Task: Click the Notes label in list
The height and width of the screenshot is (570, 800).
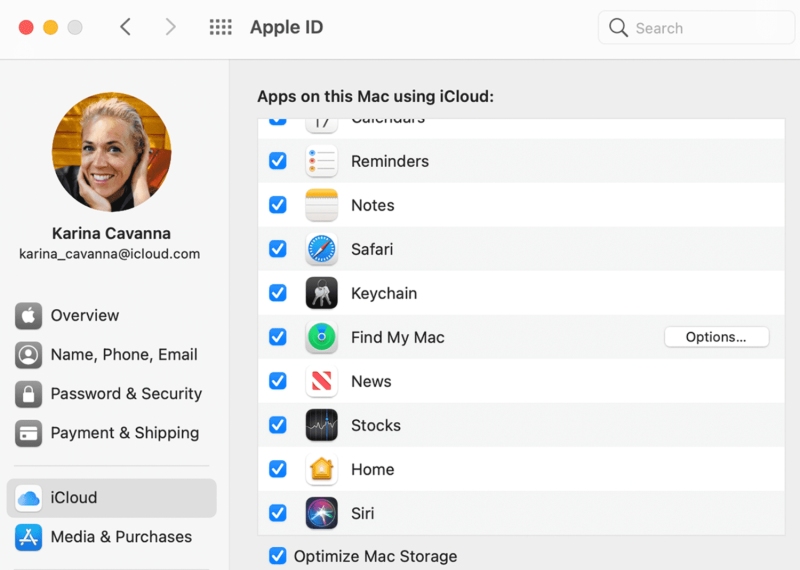Action: click(372, 205)
